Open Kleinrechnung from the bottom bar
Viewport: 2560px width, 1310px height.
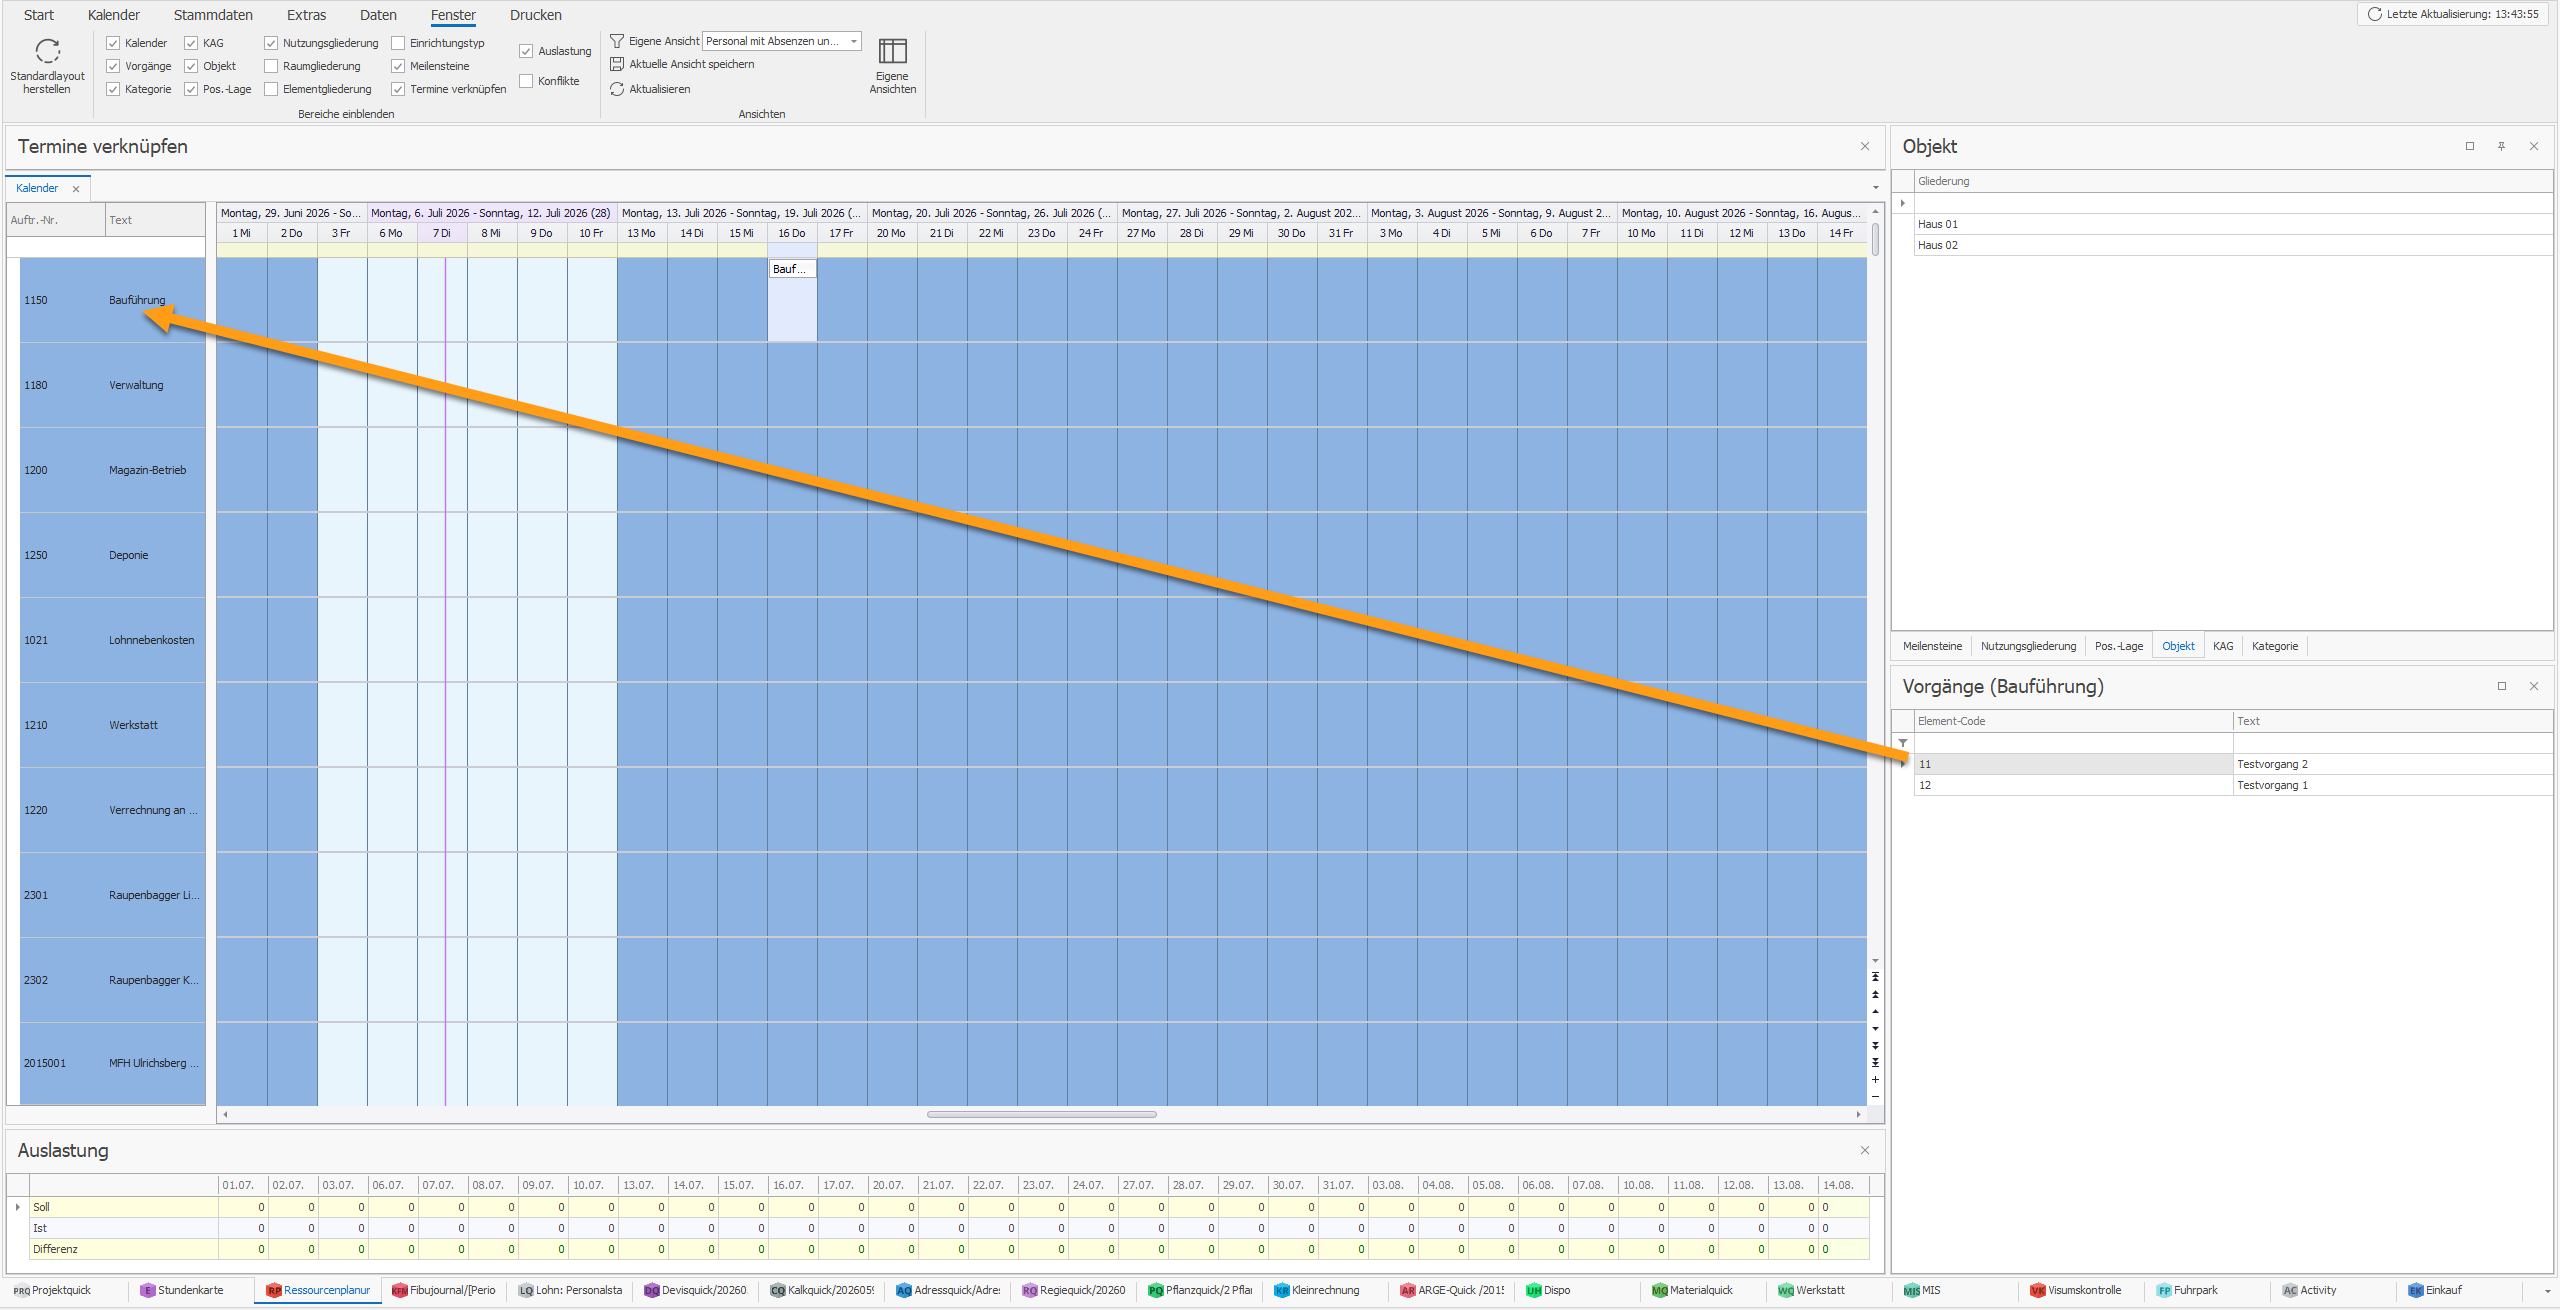pyautogui.click(x=1317, y=1290)
